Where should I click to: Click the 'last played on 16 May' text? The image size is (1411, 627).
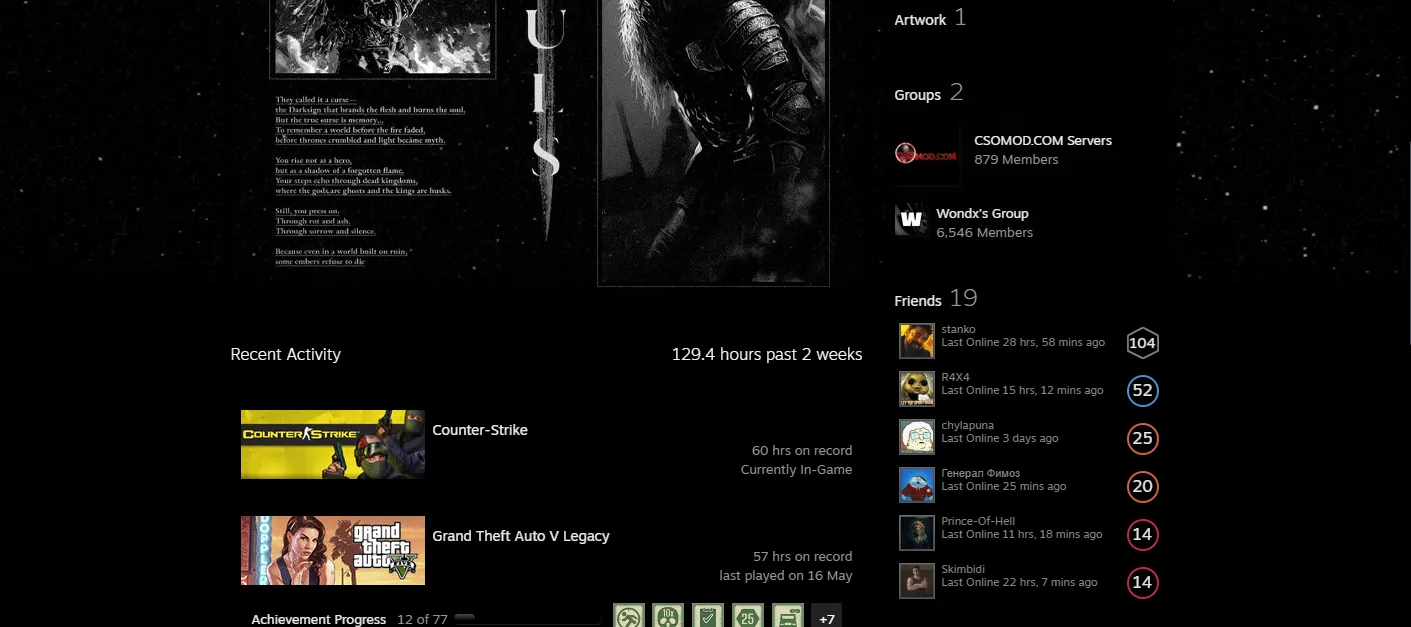[786, 576]
